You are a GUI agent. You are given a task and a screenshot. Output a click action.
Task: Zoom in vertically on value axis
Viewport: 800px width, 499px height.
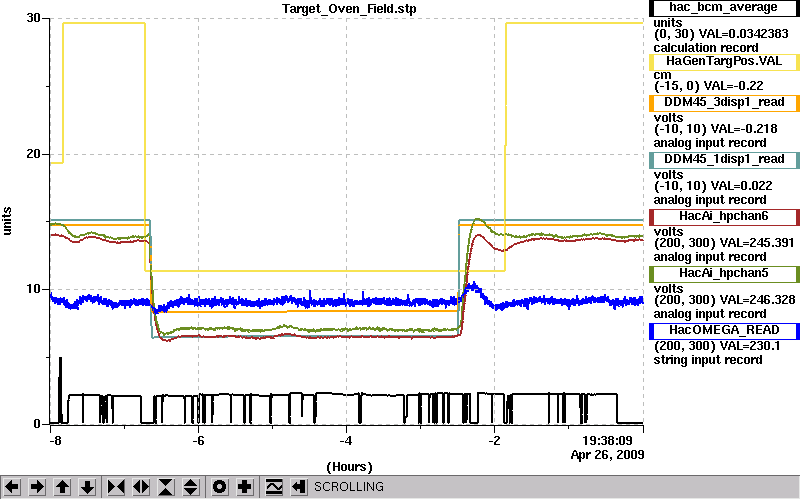[x=166, y=487]
